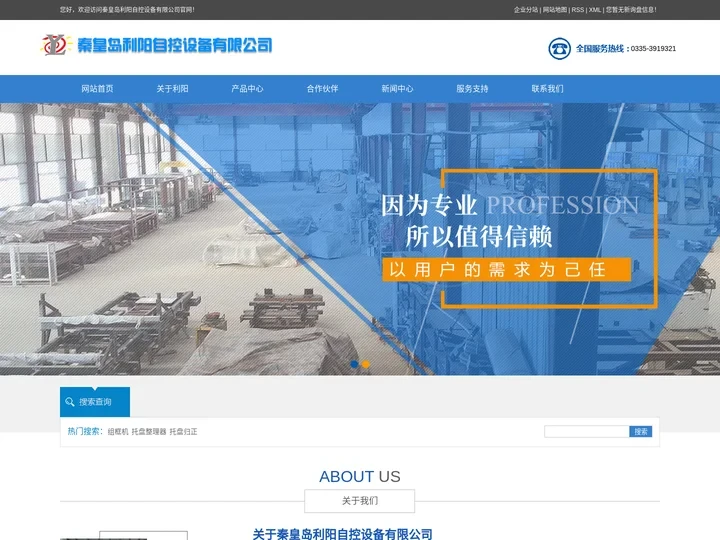Click the RSS link
The height and width of the screenshot is (540, 720).
(578, 10)
